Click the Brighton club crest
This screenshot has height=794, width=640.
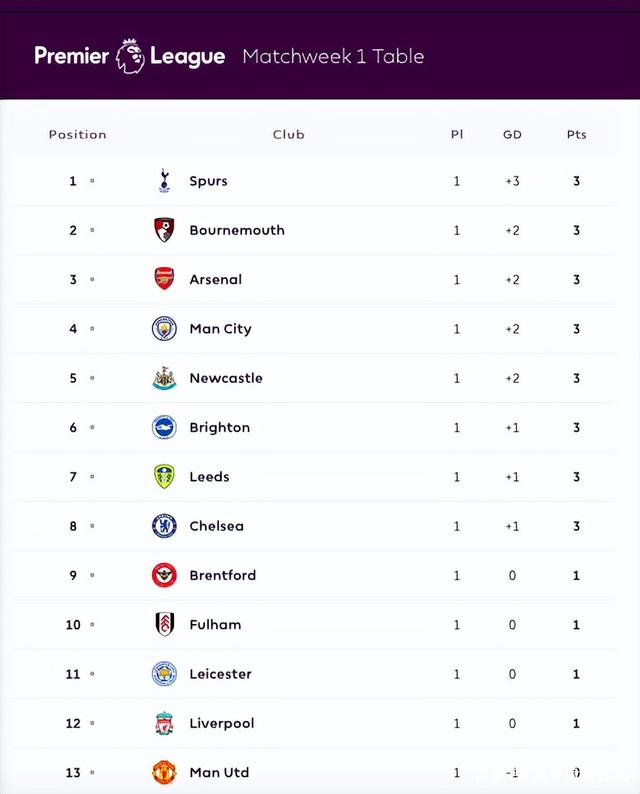click(x=164, y=427)
